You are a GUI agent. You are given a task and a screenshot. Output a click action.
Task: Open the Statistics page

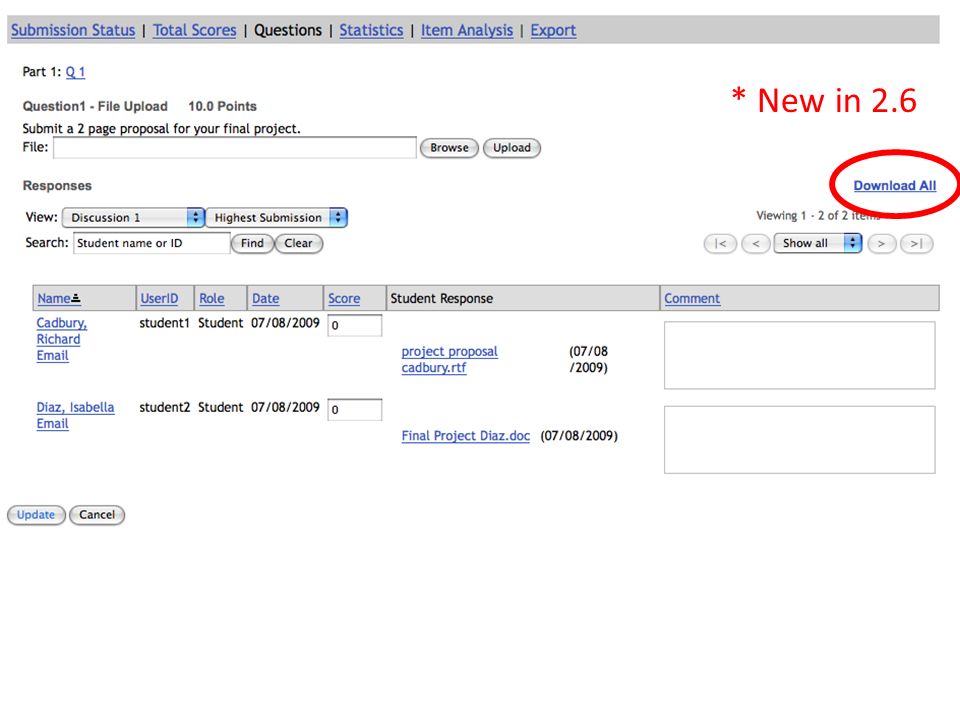[x=371, y=30]
